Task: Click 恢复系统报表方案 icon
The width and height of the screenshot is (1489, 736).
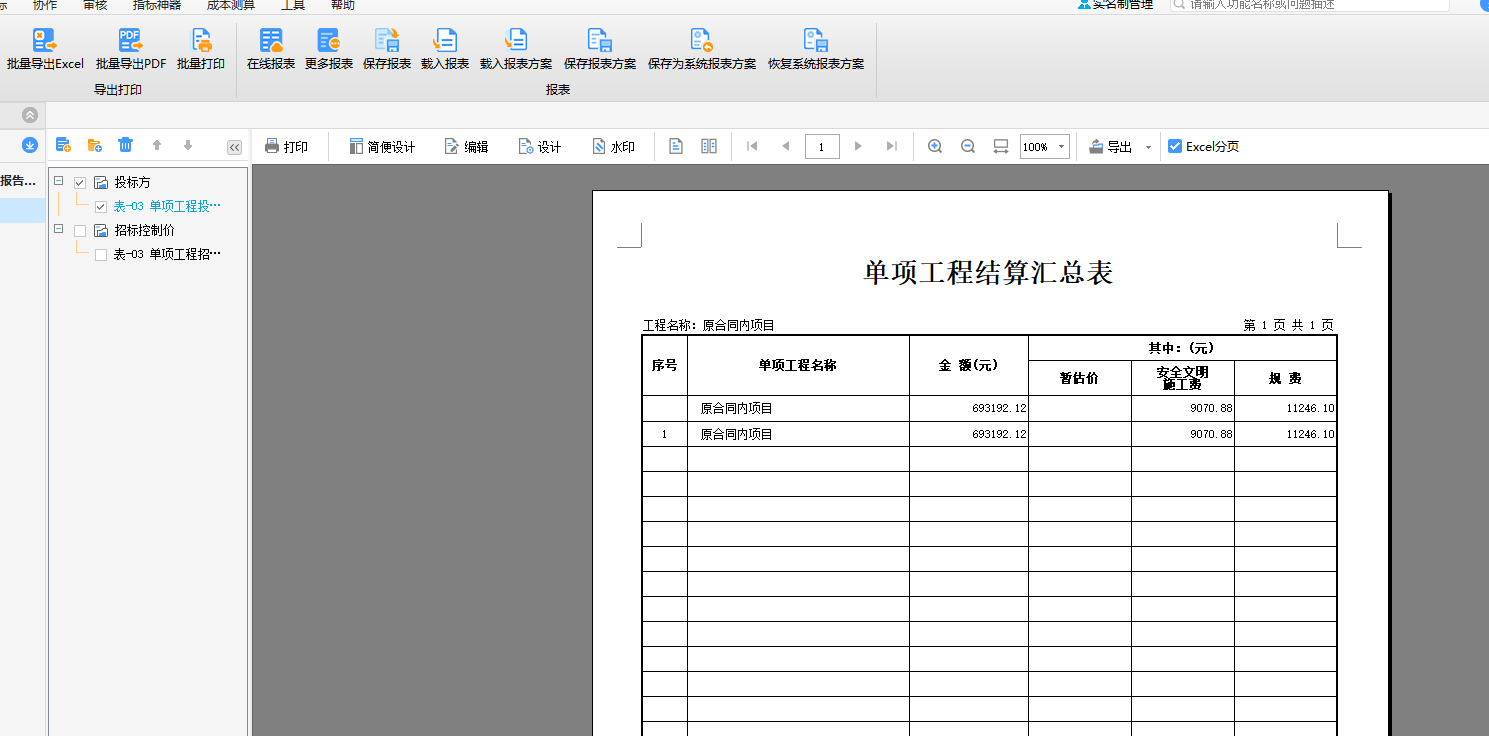Action: 816,40
